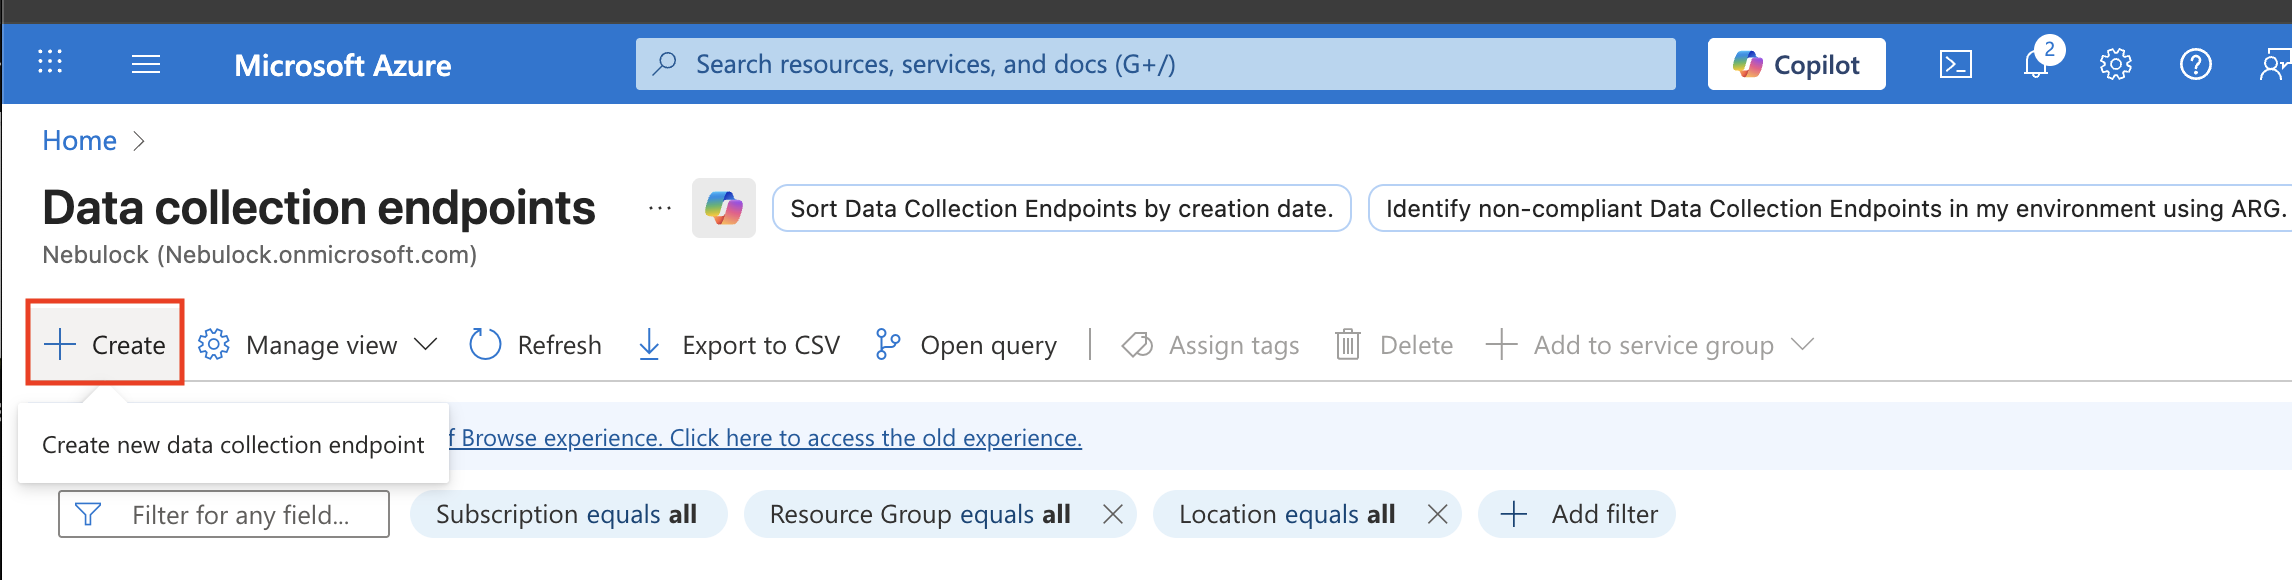This screenshot has height=580, width=2292.
Task: Export the list to CSV
Action: (739, 345)
